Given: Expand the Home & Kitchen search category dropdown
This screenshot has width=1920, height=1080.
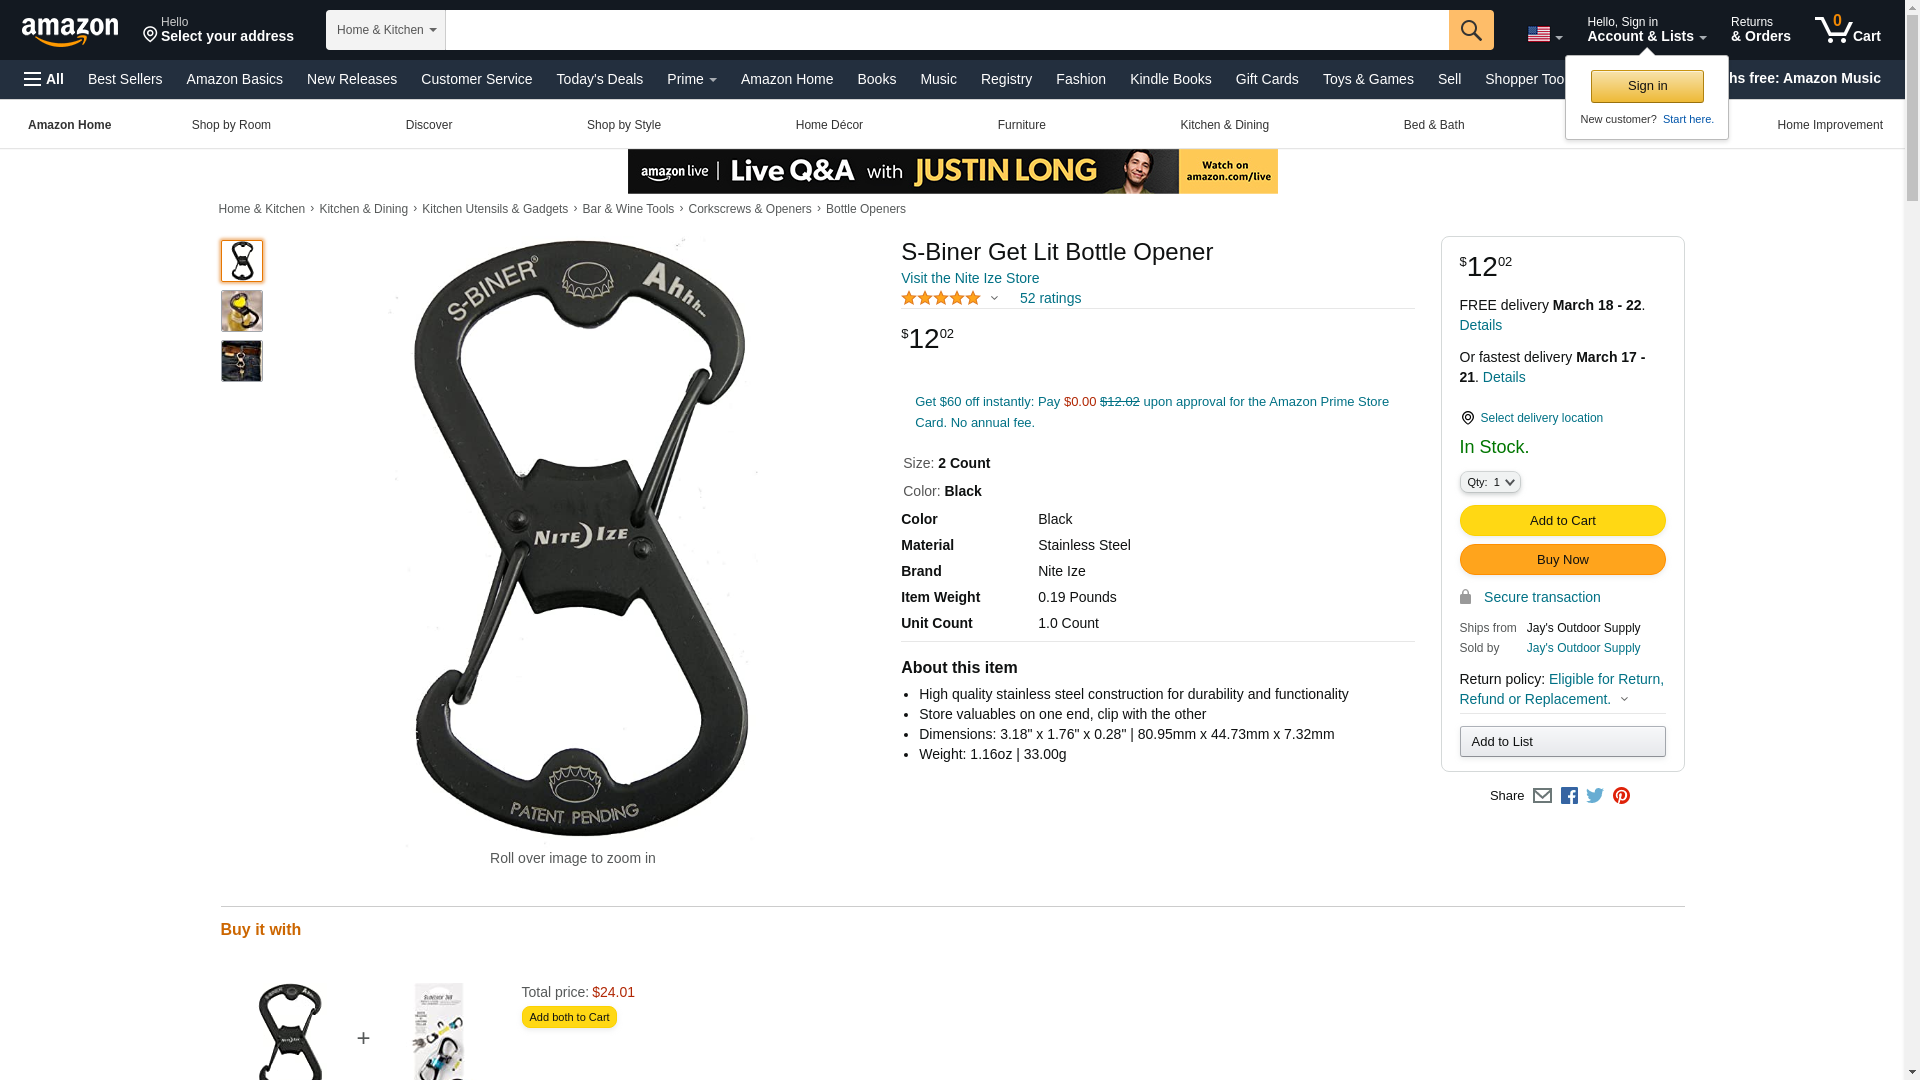Looking at the screenshot, I should pyautogui.click(x=386, y=30).
